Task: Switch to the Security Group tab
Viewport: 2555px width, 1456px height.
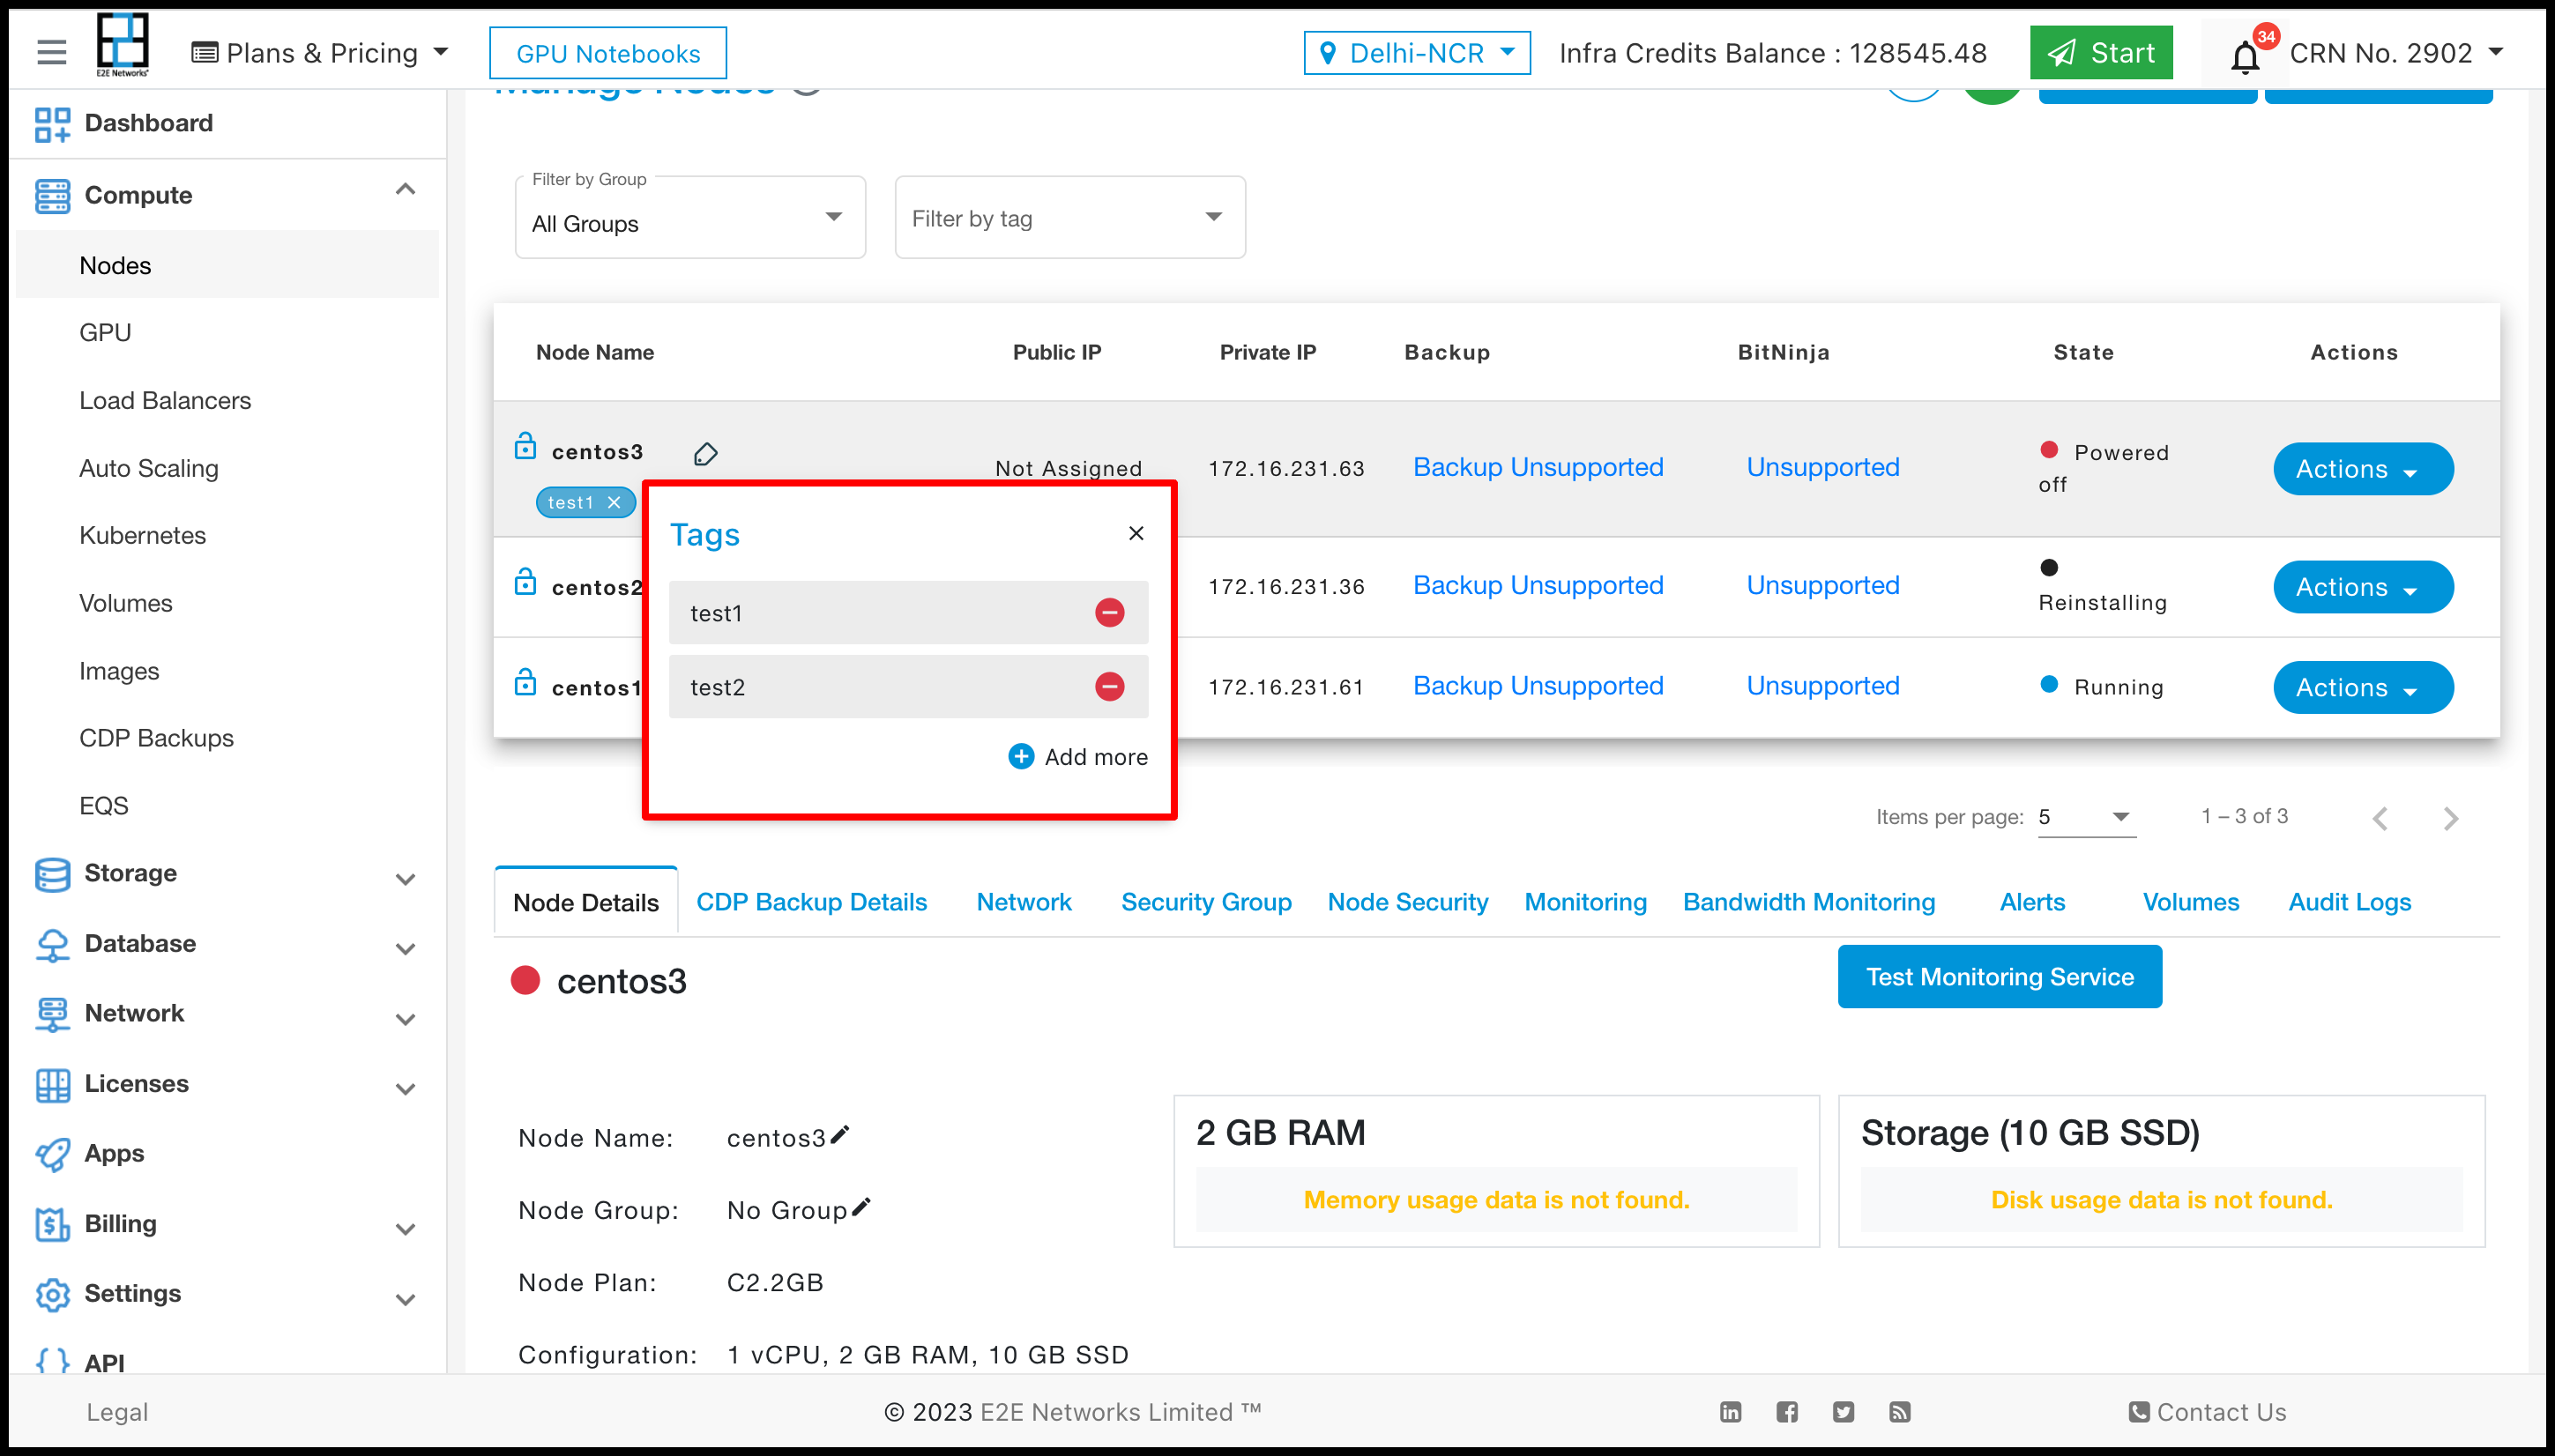Action: [1206, 902]
